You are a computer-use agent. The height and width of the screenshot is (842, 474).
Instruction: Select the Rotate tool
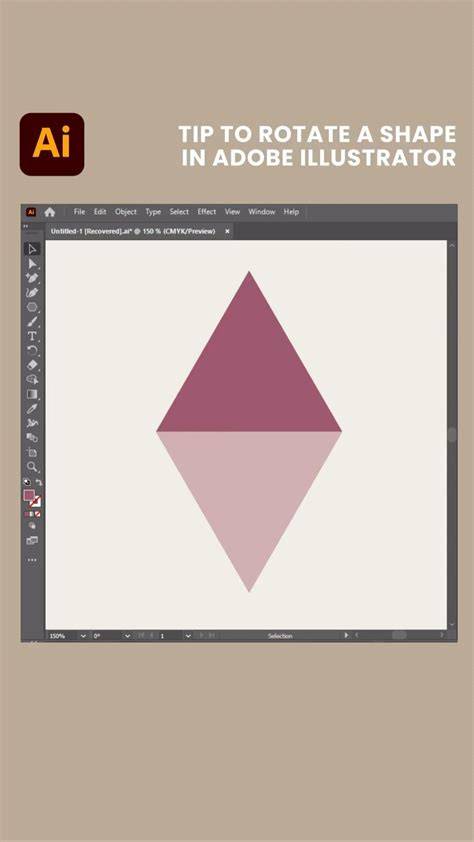click(32, 350)
